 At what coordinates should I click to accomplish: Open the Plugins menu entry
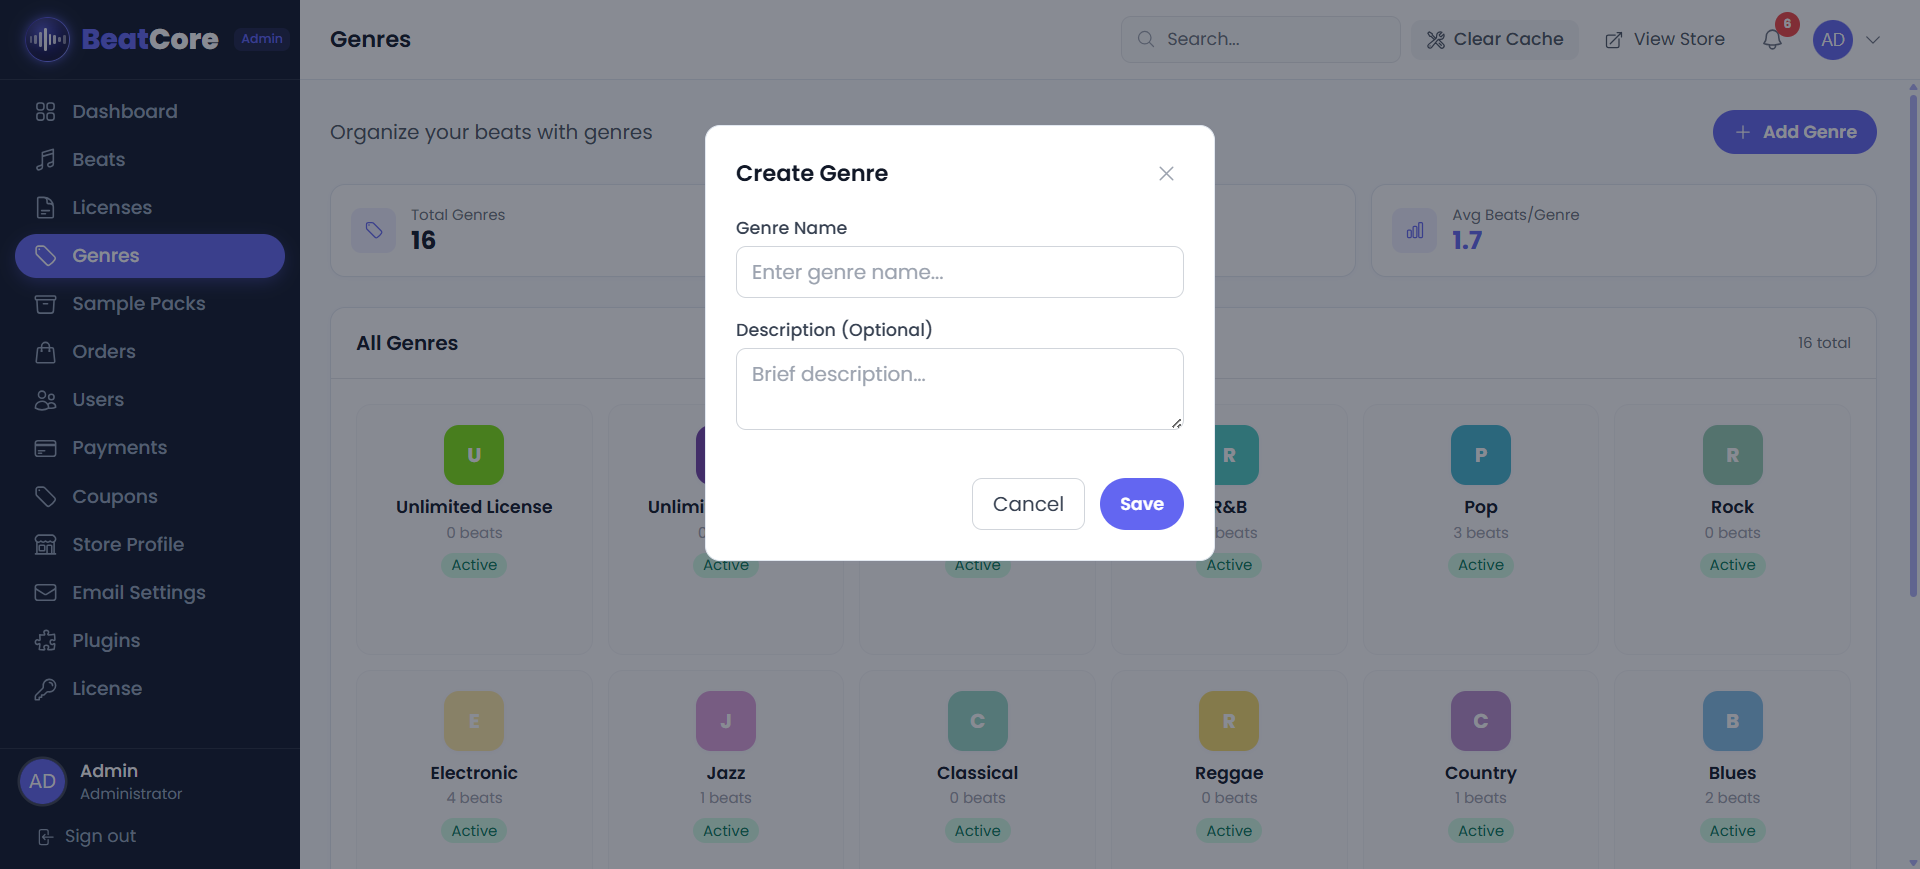point(105,640)
